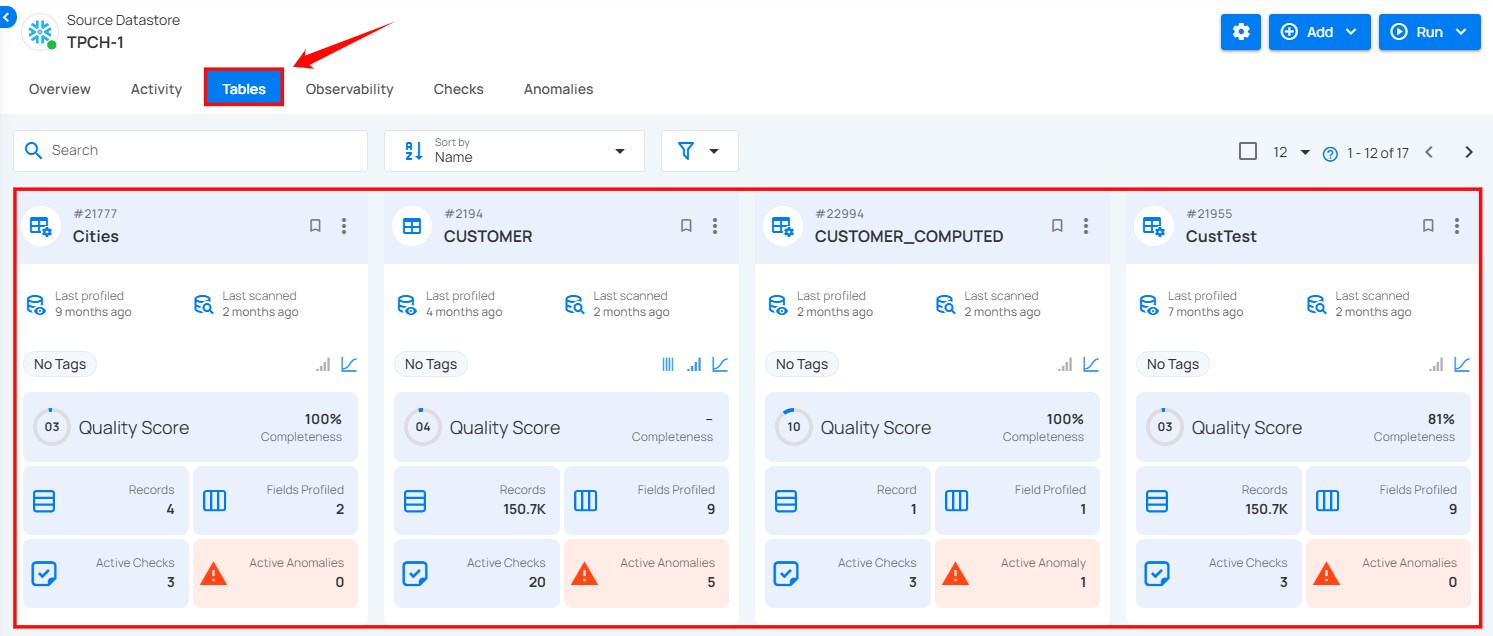The height and width of the screenshot is (636, 1493).
Task: Click the settings gear icon button
Action: (x=1241, y=32)
